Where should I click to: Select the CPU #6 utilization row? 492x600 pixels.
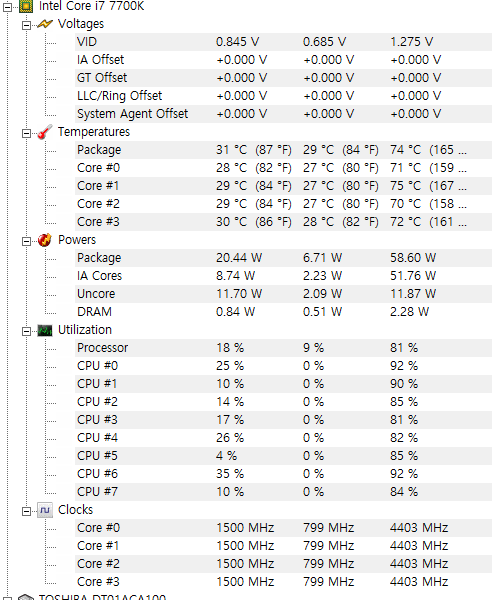283,473
